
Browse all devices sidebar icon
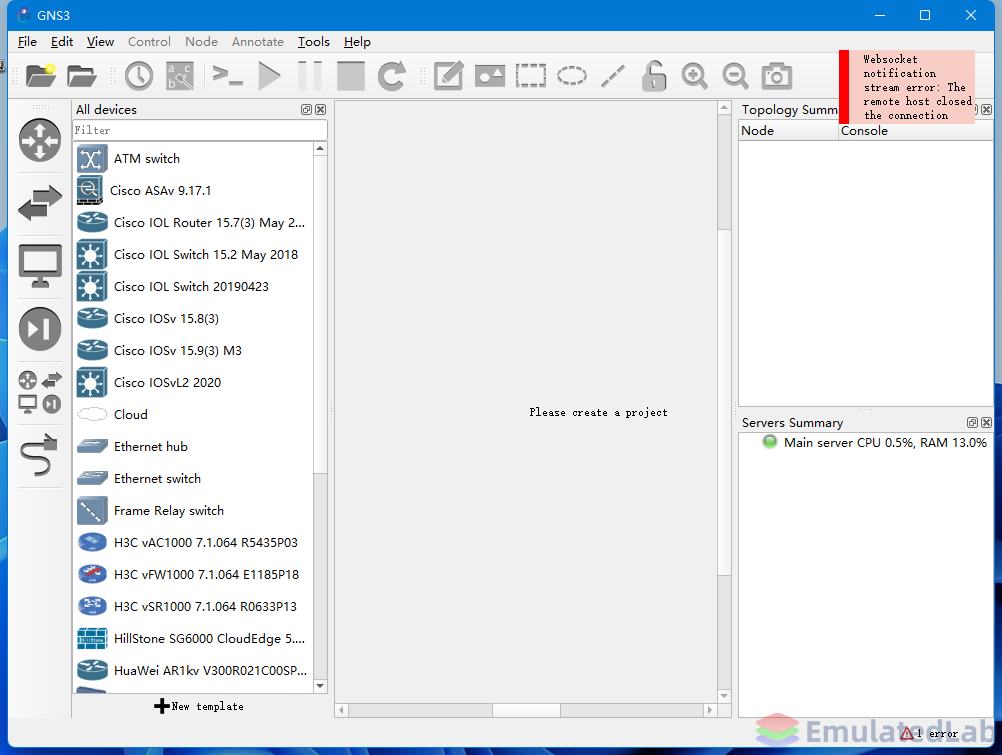pos(40,391)
